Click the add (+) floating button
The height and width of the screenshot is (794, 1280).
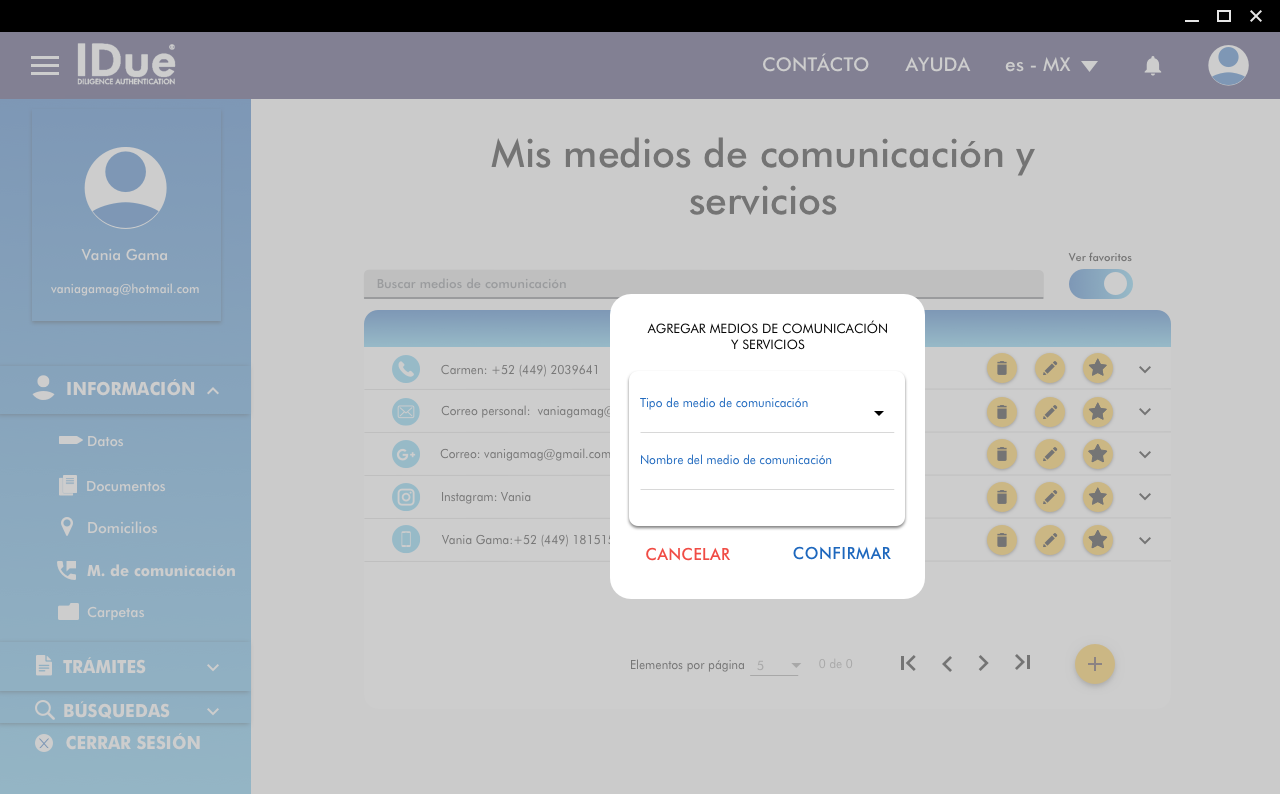coord(1095,664)
